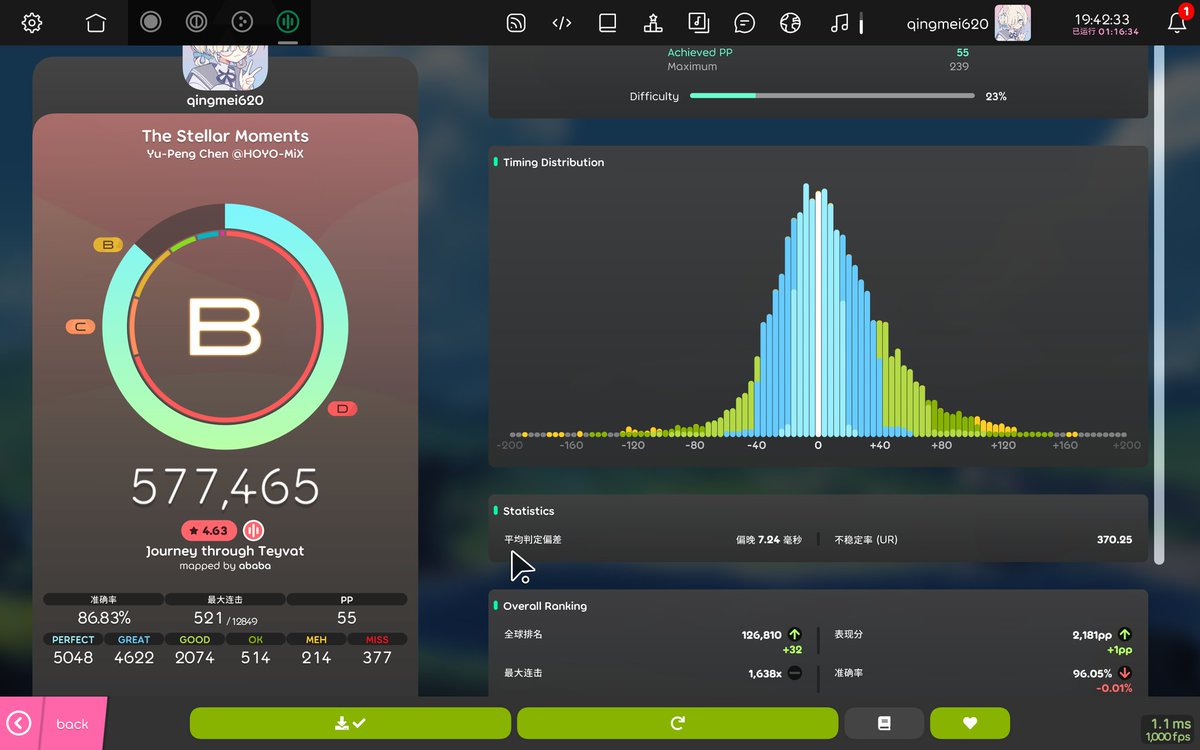Open the beatmap listing overlay

click(x=698, y=23)
